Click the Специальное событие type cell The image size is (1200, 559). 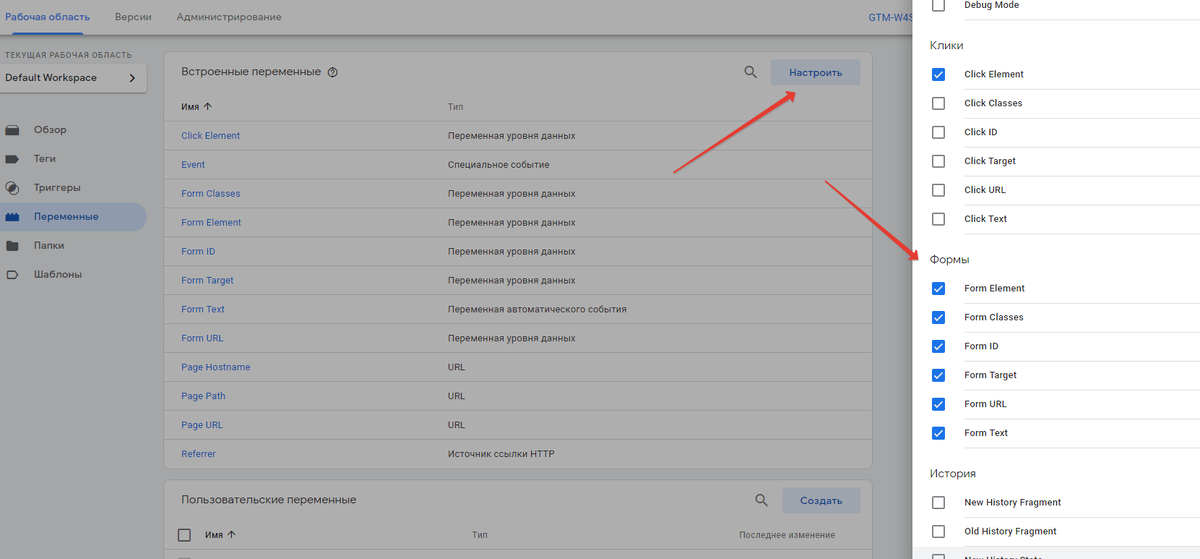click(498, 165)
